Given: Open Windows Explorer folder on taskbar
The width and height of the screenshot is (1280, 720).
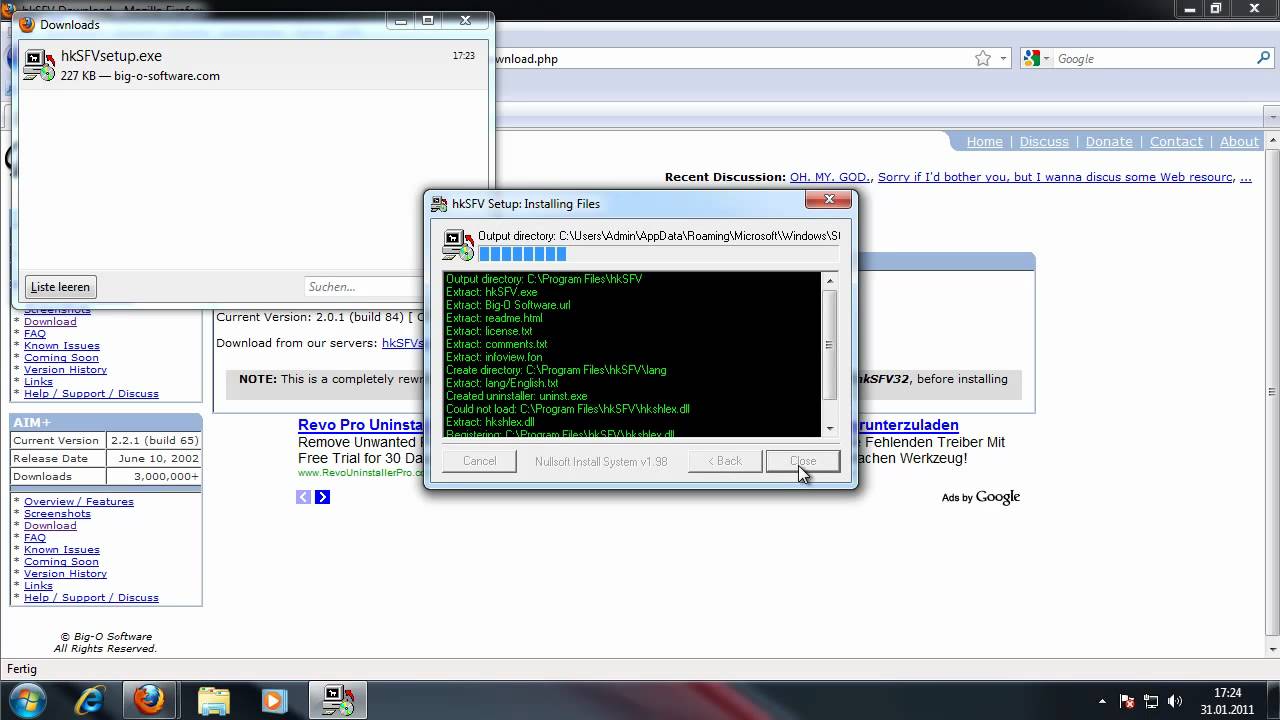Looking at the screenshot, I should [x=214, y=700].
